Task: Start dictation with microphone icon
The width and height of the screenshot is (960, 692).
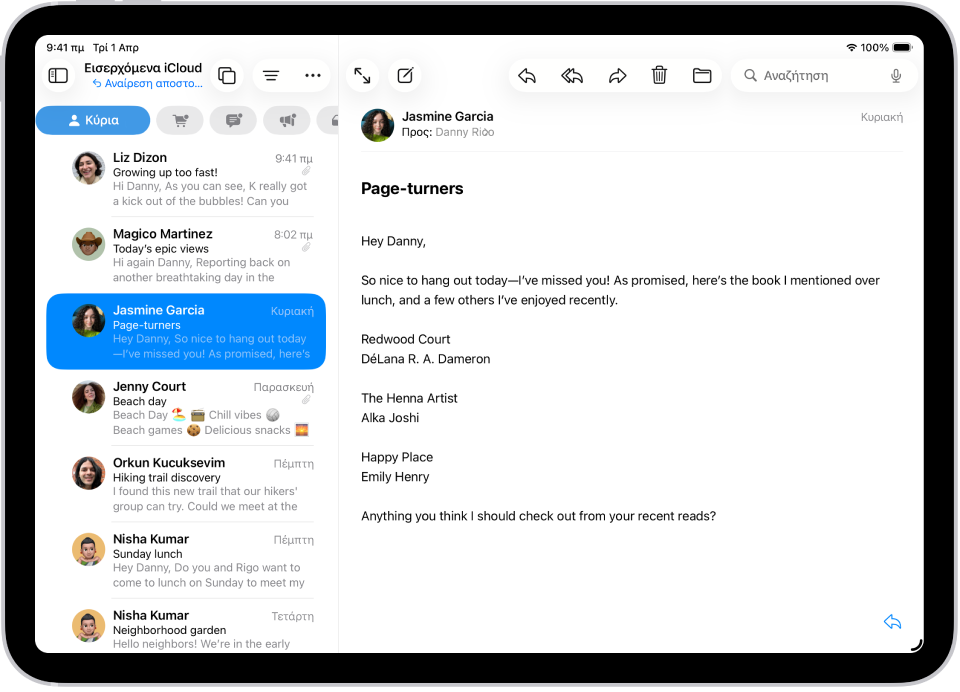Action: tap(896, 76)
